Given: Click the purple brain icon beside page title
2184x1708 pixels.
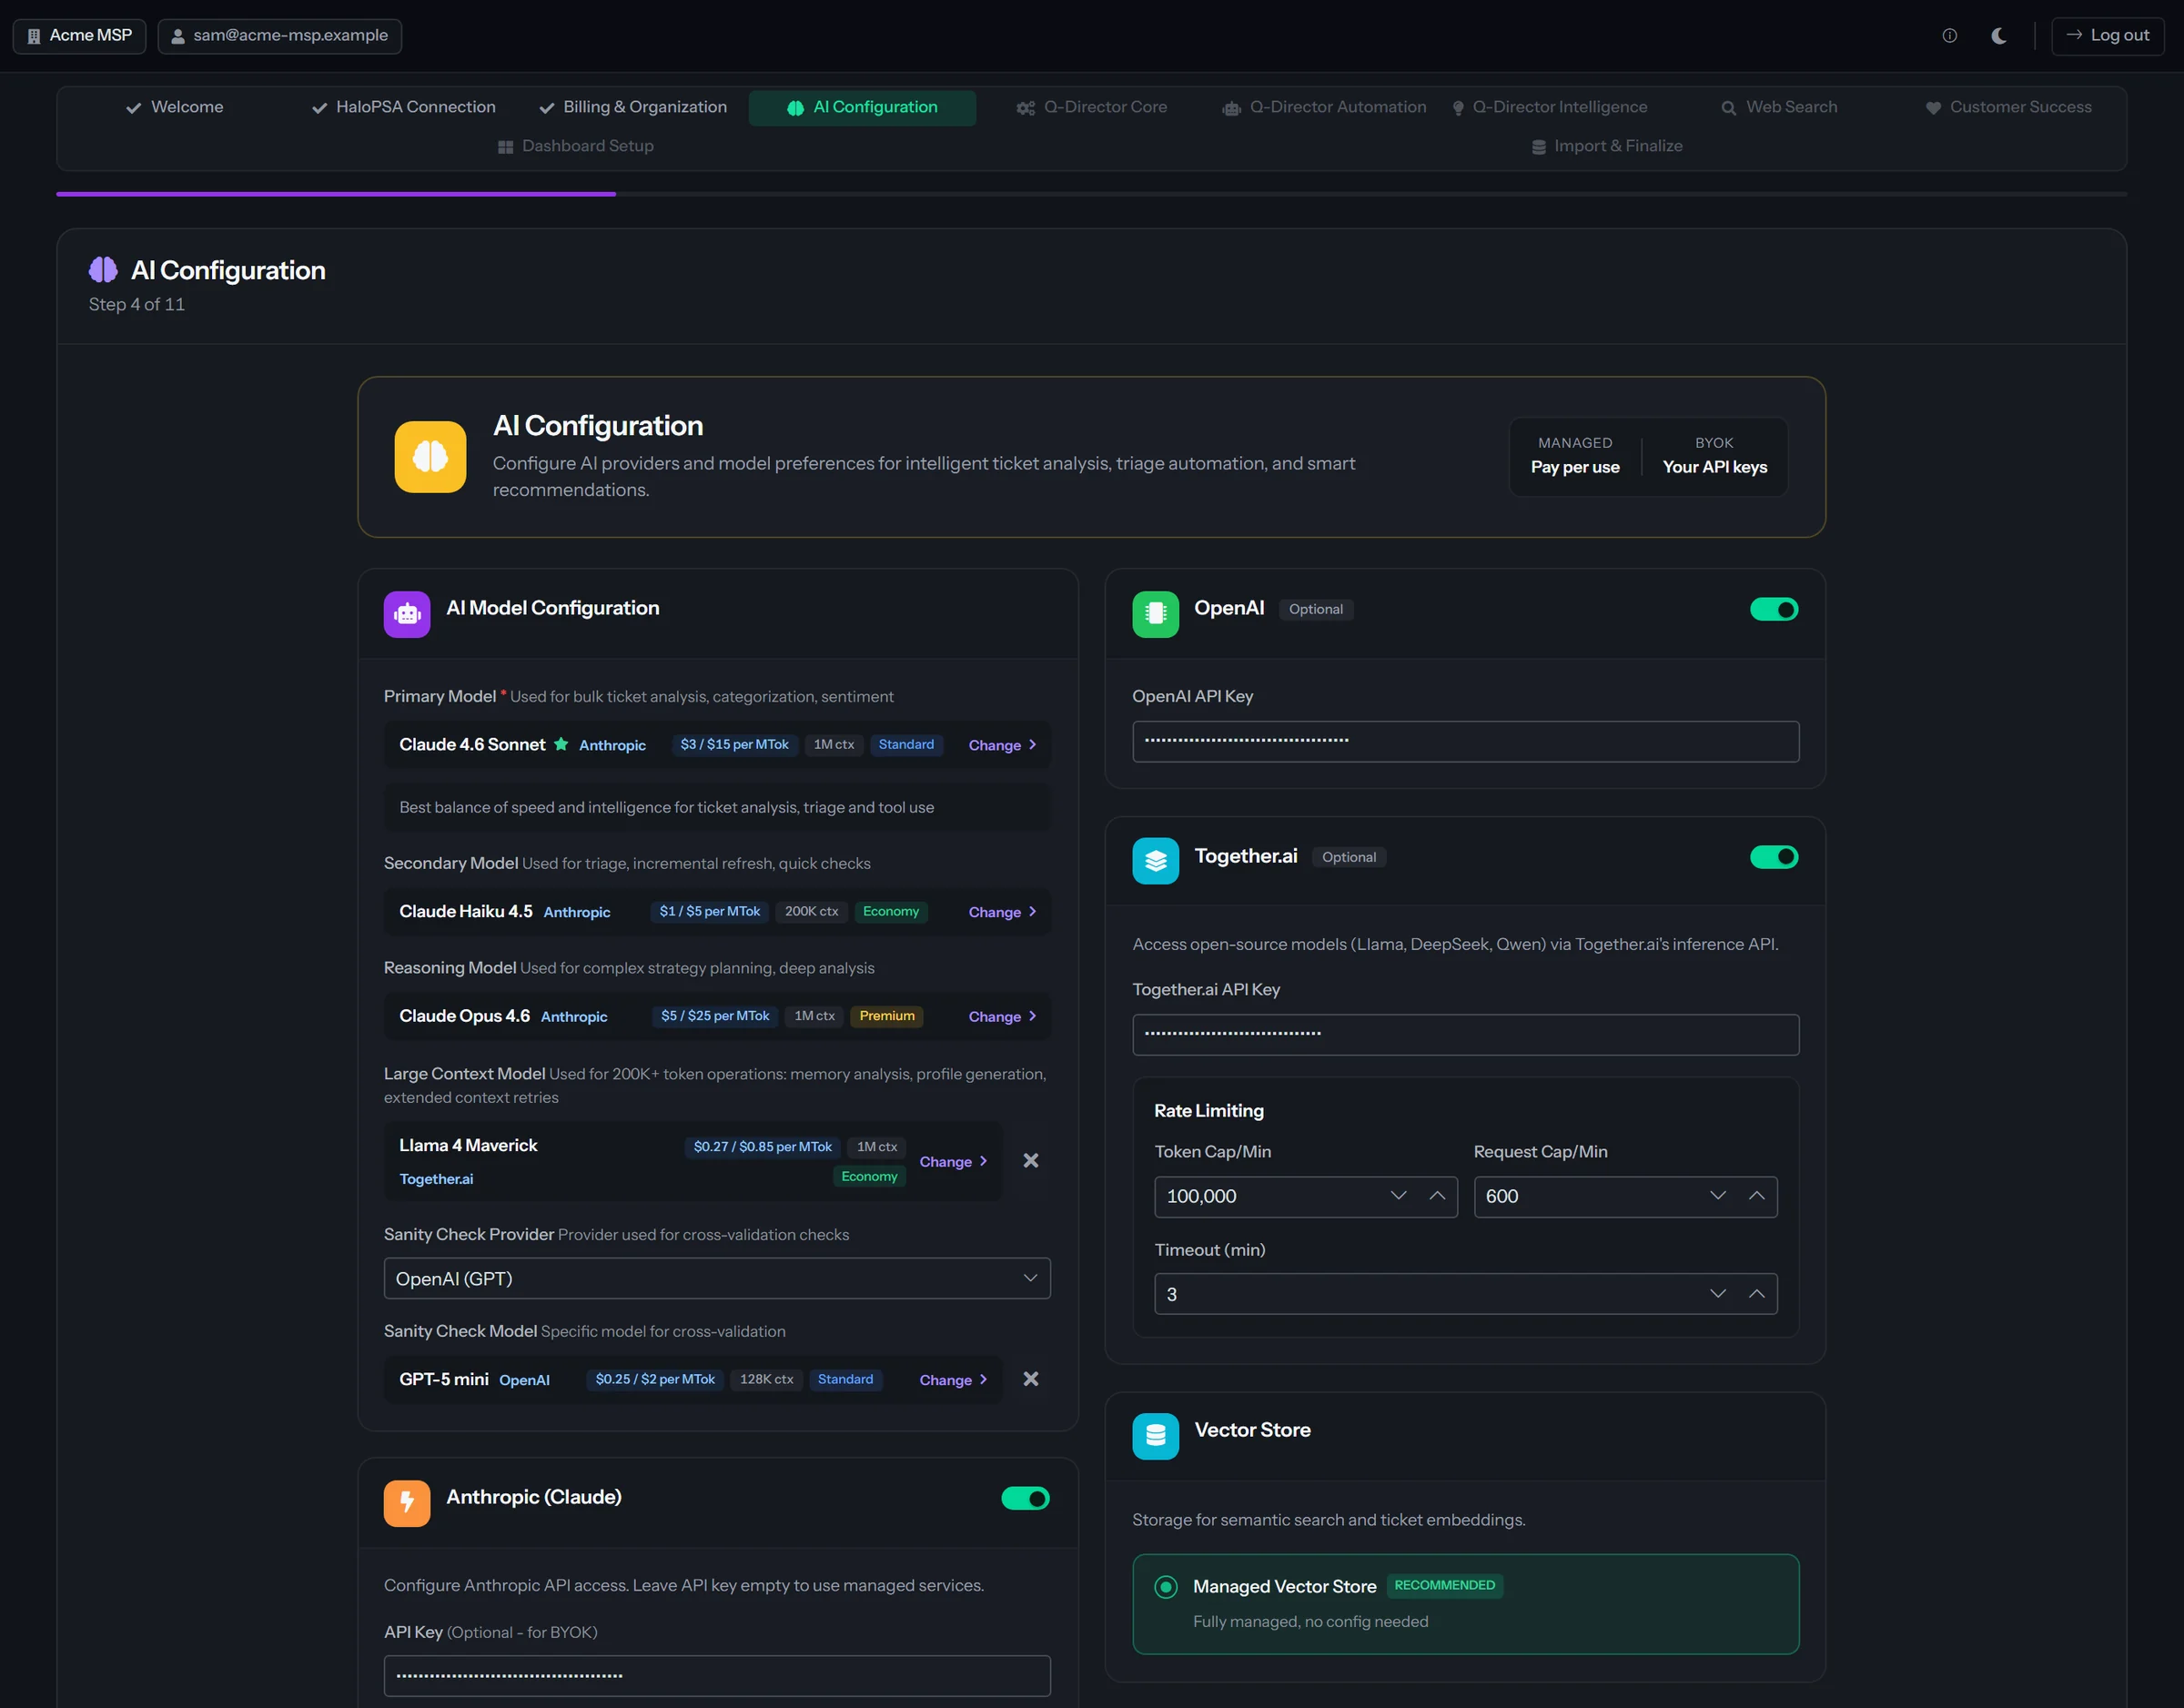Looking at the screenshot, I should click(103, 269).
